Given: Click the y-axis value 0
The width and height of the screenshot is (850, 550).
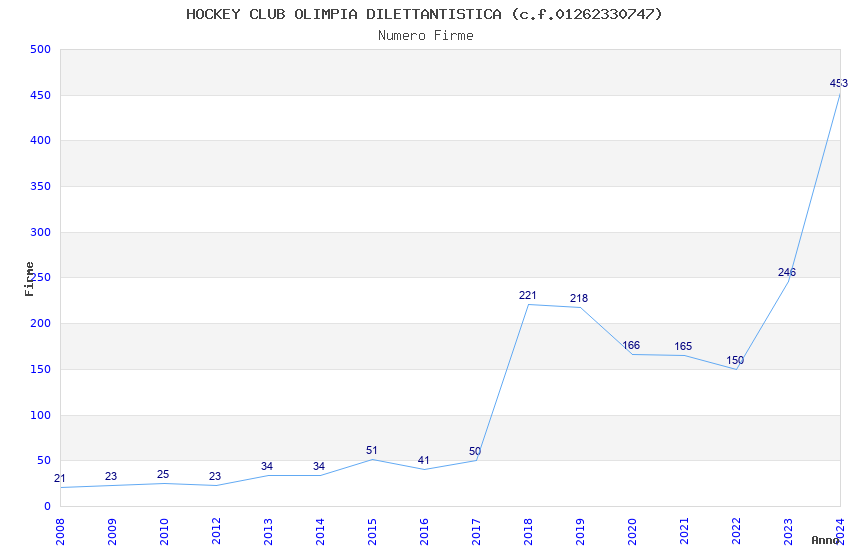Looking at the screenshot, I should coord(48,507).
